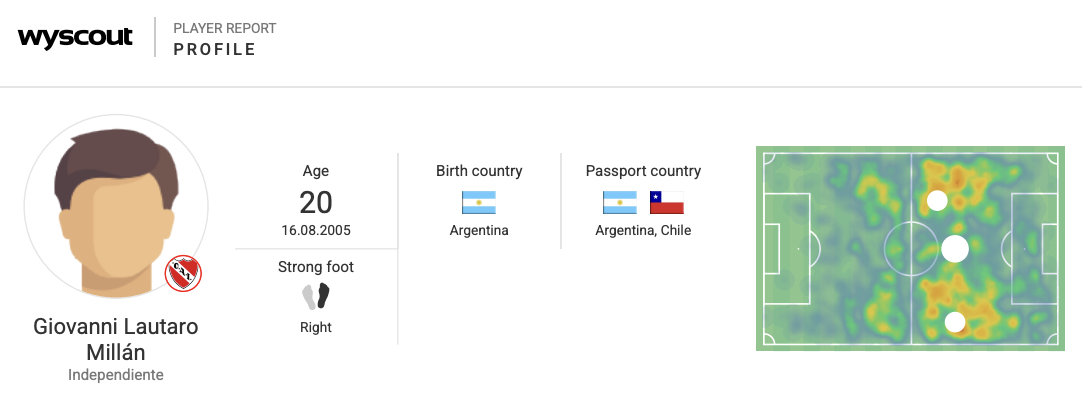Click the Argentina, Chile passport text

click(643, 230)
